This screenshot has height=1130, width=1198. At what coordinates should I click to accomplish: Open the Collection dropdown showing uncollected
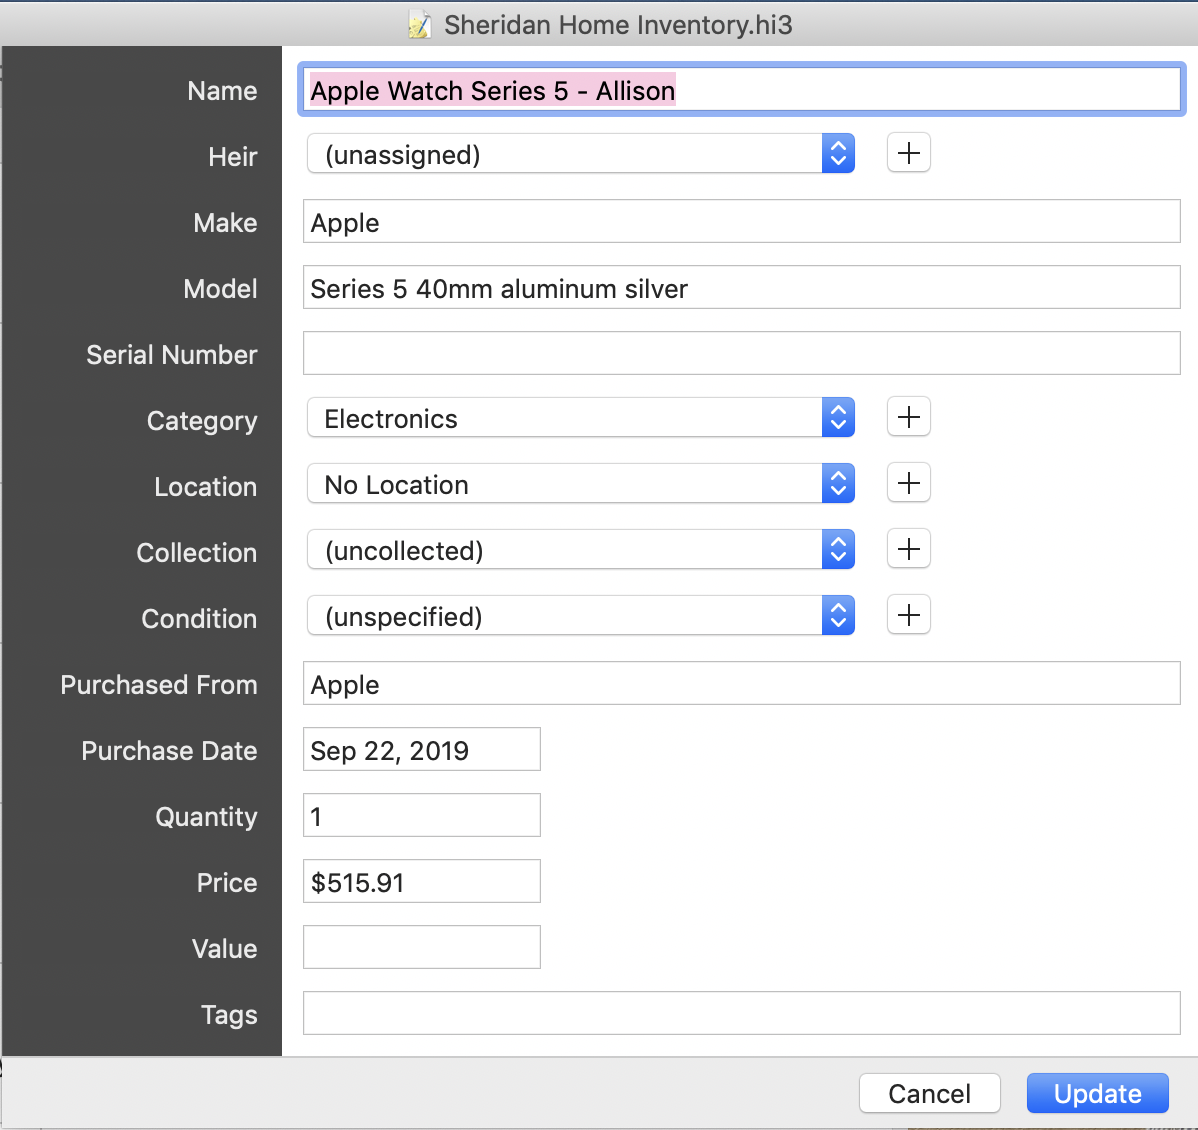pos(580,550)
